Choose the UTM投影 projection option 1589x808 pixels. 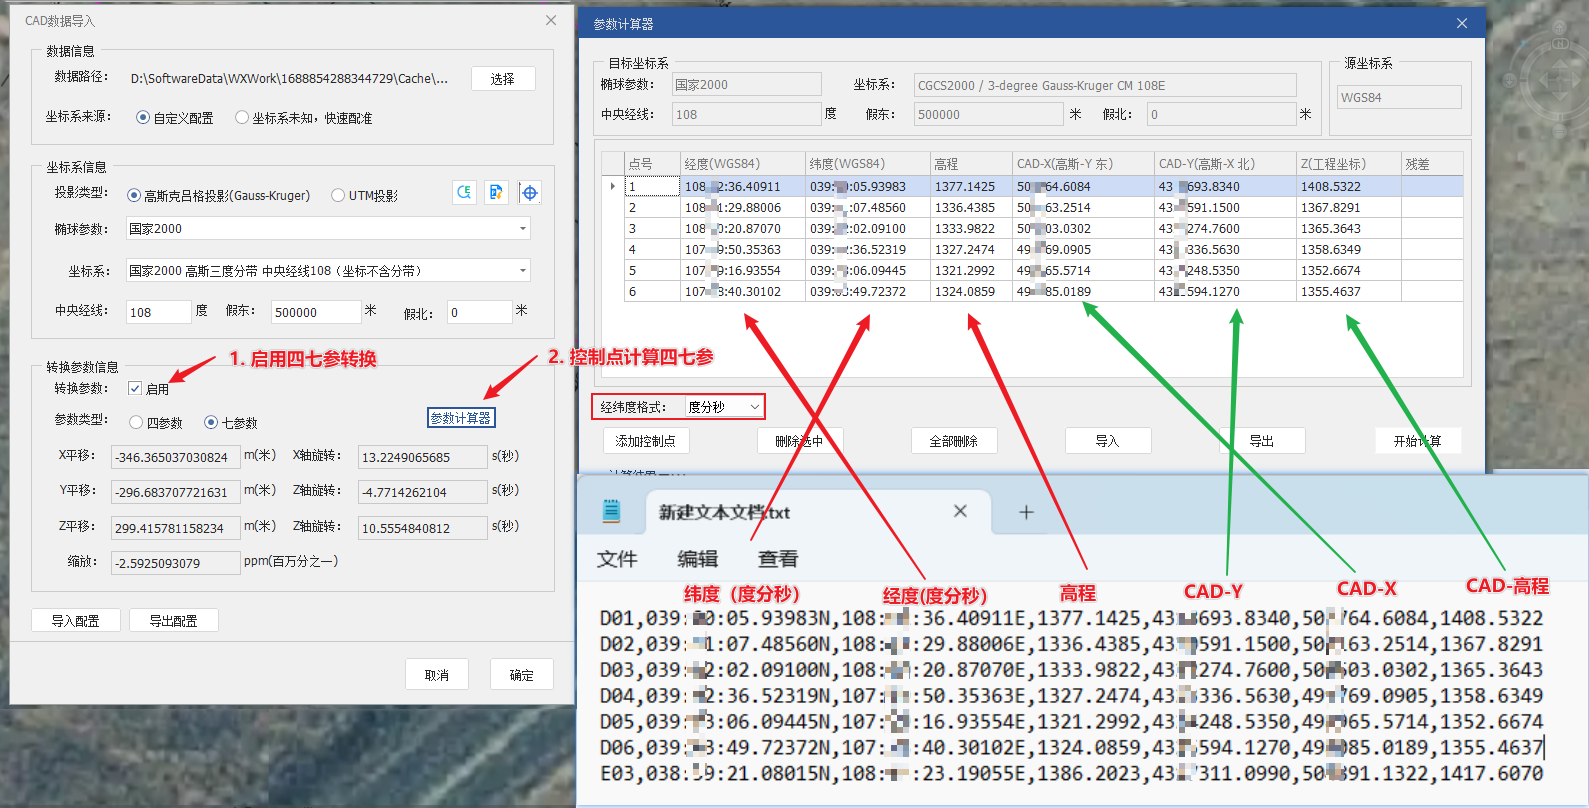(338, 196)
